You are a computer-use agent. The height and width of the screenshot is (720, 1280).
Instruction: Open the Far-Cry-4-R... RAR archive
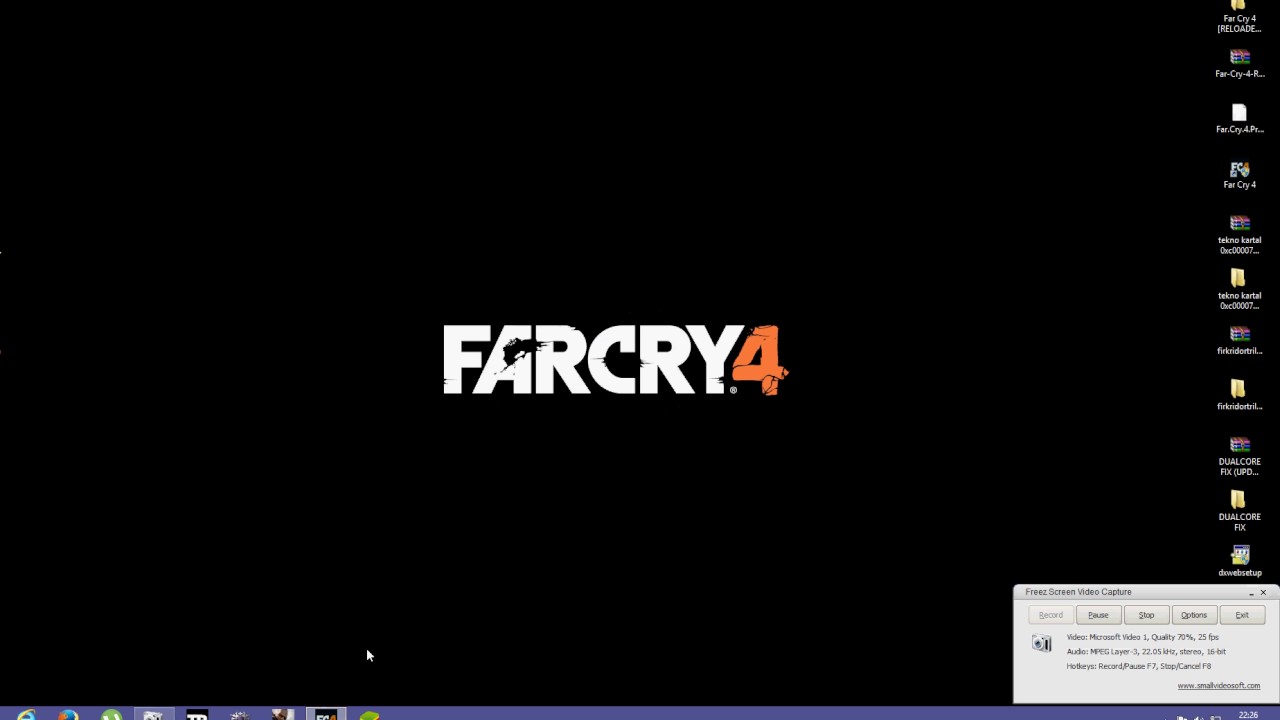pos(1239,62)
